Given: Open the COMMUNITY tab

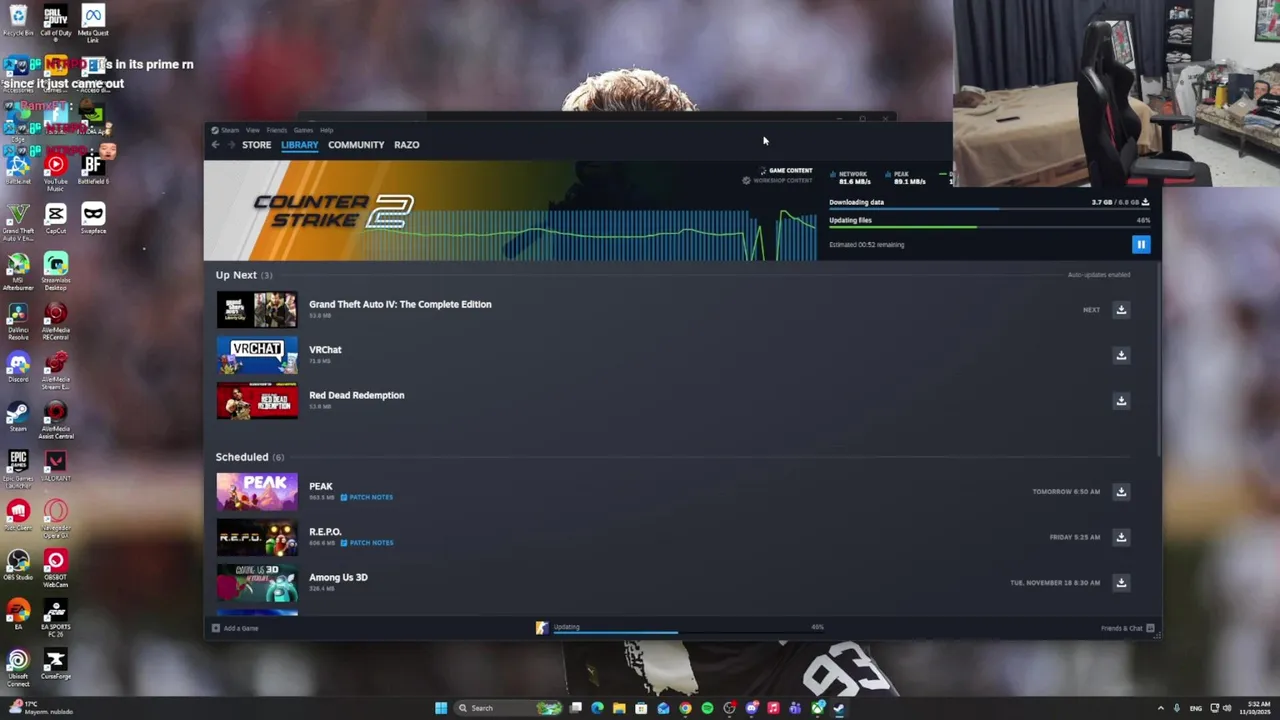Looking at the screenshot, I should (356, 145).
